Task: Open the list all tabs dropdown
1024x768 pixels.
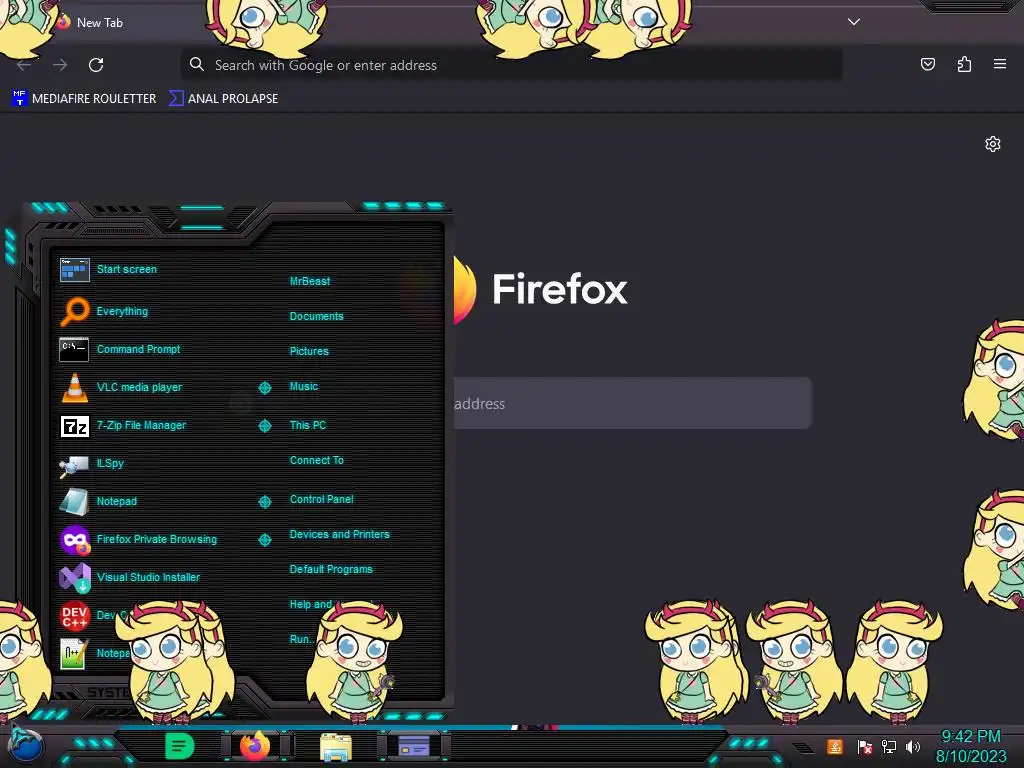Action: pyautogui.click(x=854, y=22)
